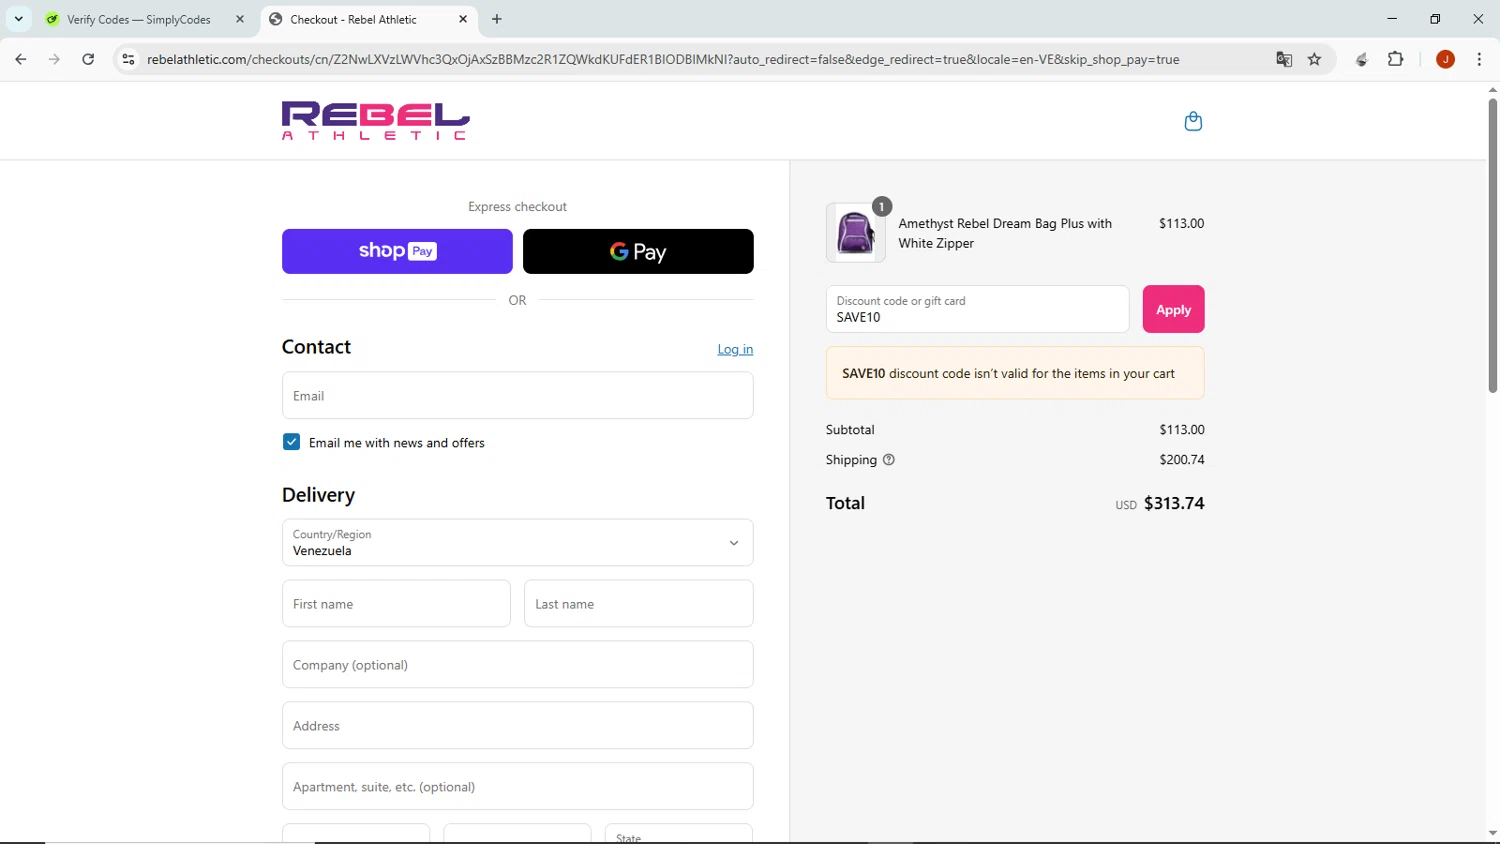The image size is (1500, 844).
Task: Open the shopping cart bag icon
Action: tap(1193, 121)
